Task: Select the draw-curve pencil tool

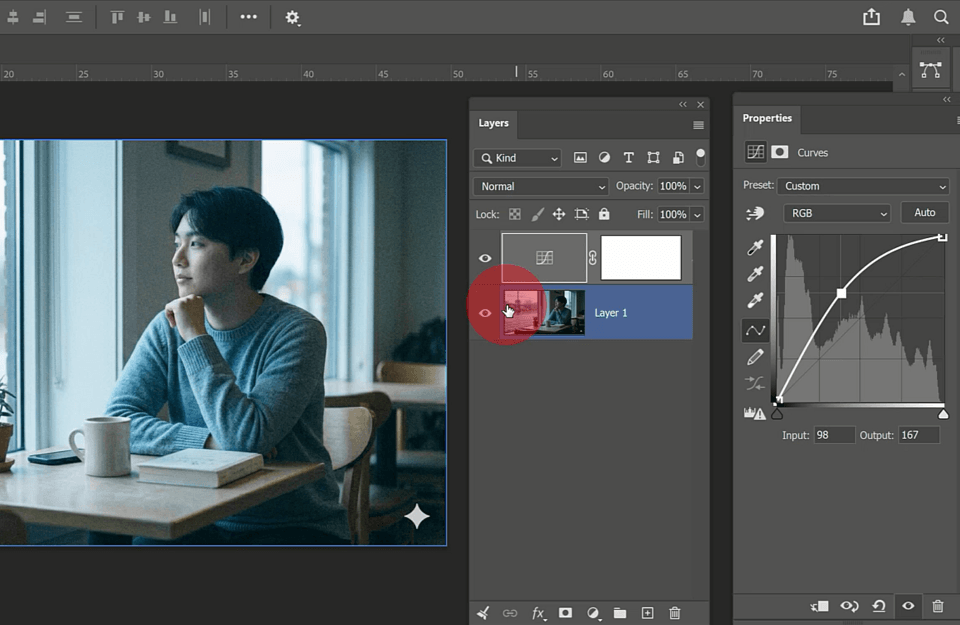Action: 755,357
